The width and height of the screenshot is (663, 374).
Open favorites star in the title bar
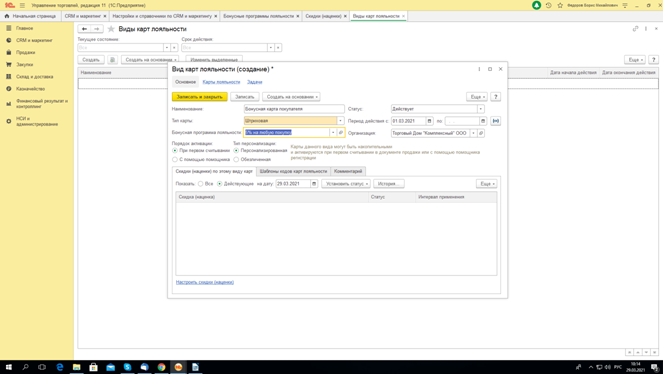[x=560, y=5]
